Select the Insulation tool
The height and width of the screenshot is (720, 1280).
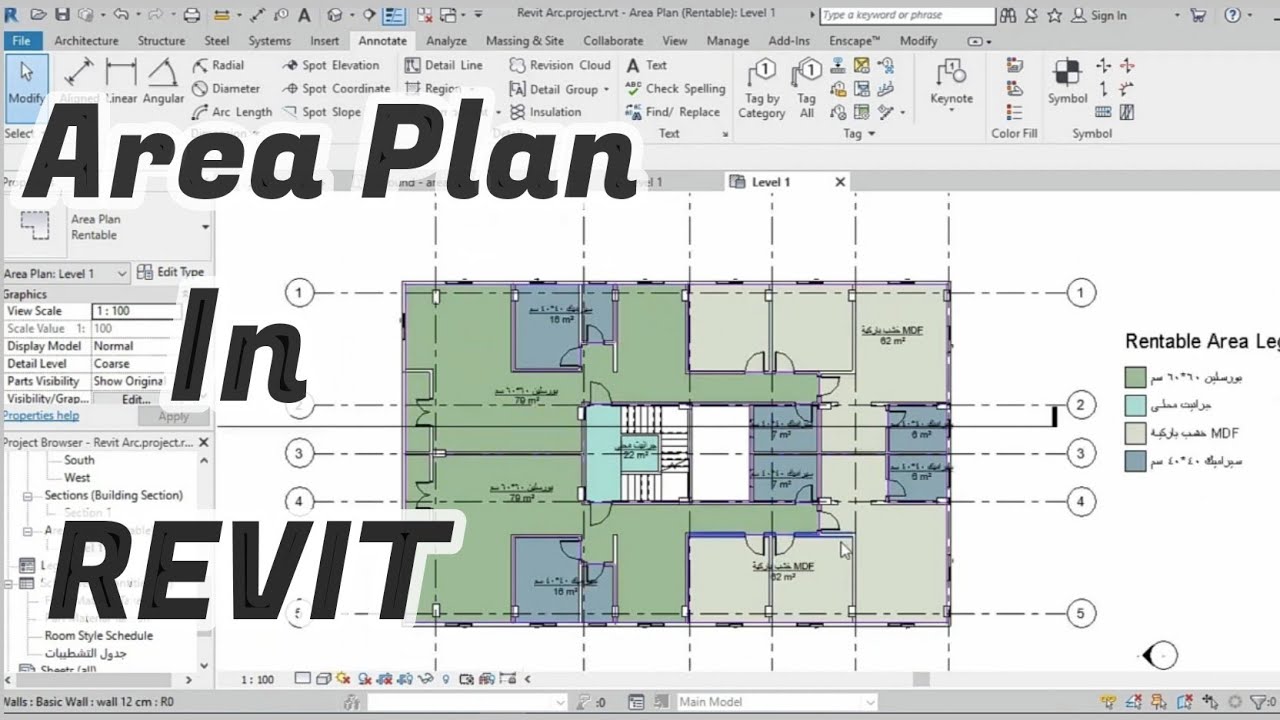point(545,112)
